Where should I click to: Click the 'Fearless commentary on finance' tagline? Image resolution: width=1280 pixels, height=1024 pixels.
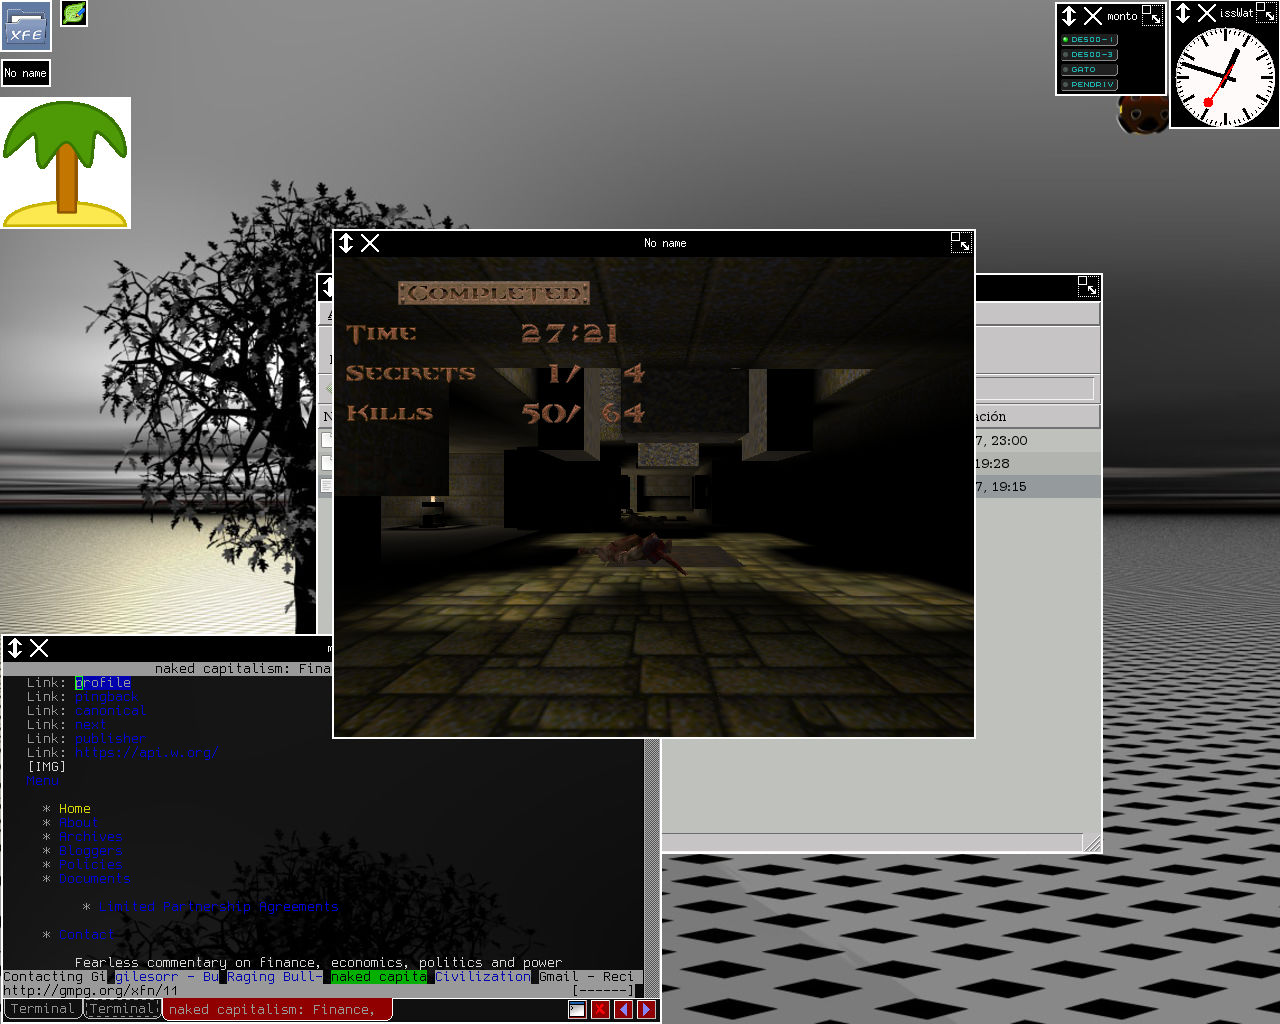(x=319, y=963)
